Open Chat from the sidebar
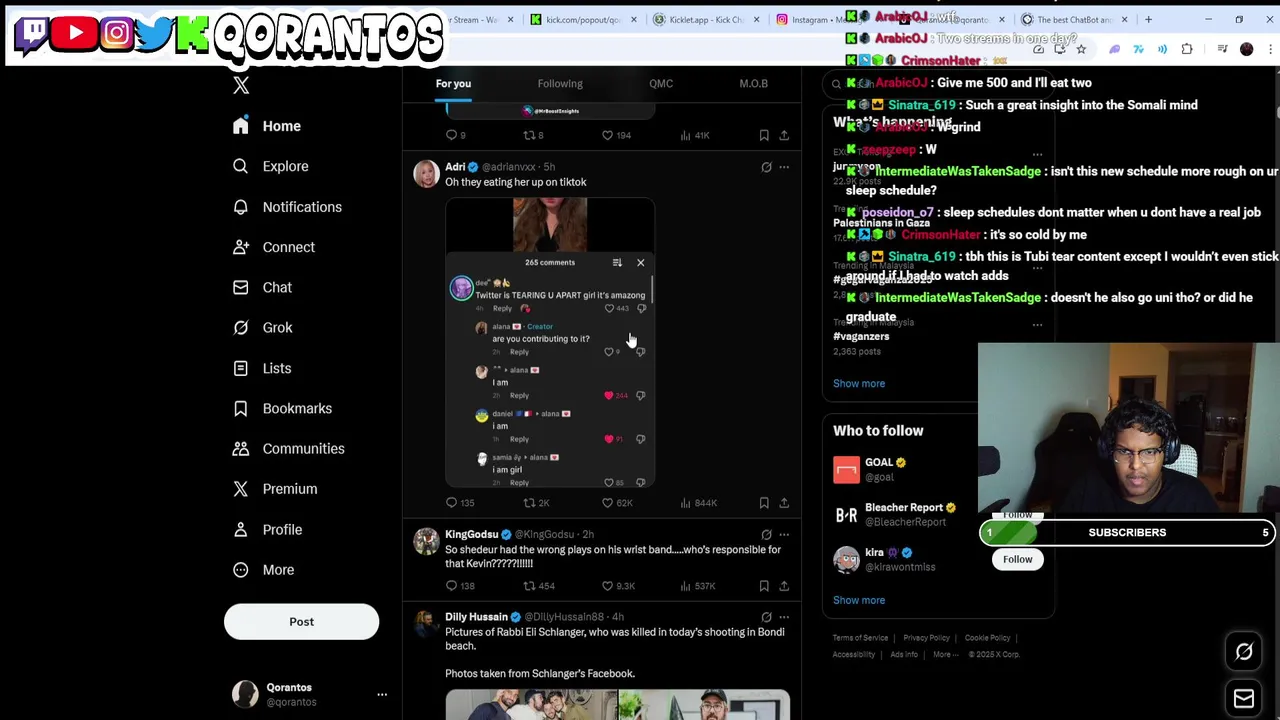 point(262,287)
